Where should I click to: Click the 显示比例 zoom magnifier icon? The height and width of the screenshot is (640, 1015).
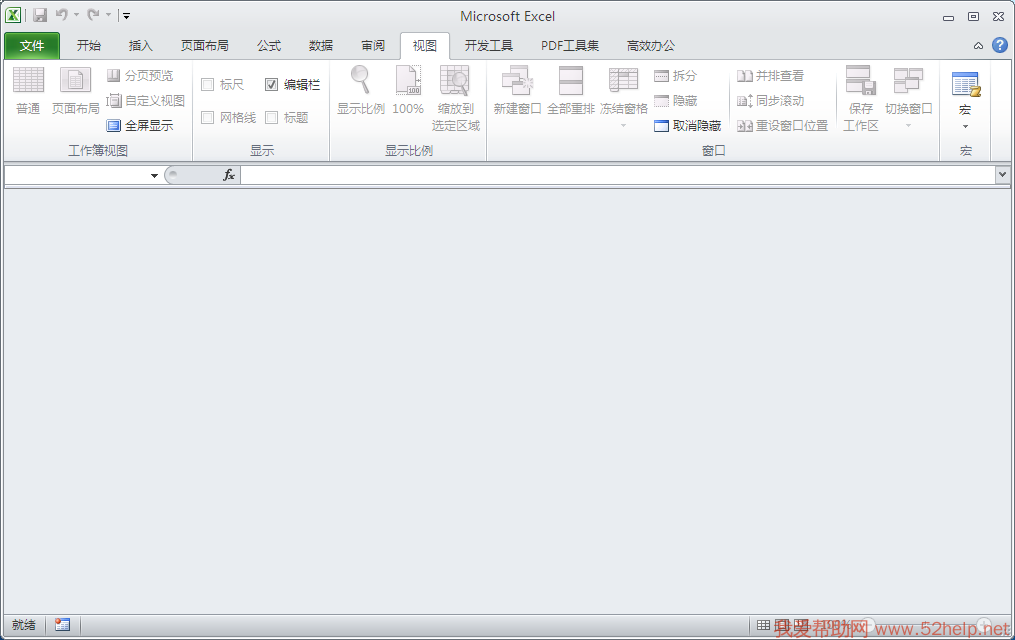(360, 80)
